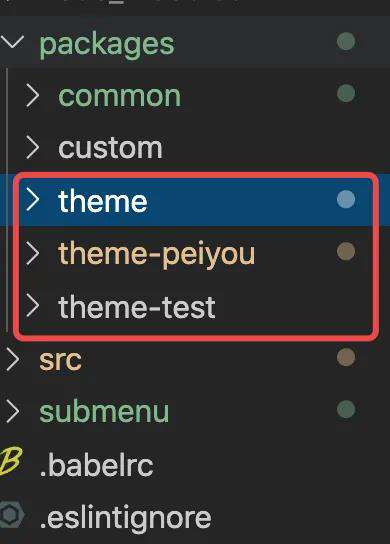This screenshot has height=544, width=390.
Task: Click the tan status dot beside src
Action: coord(346,357)
